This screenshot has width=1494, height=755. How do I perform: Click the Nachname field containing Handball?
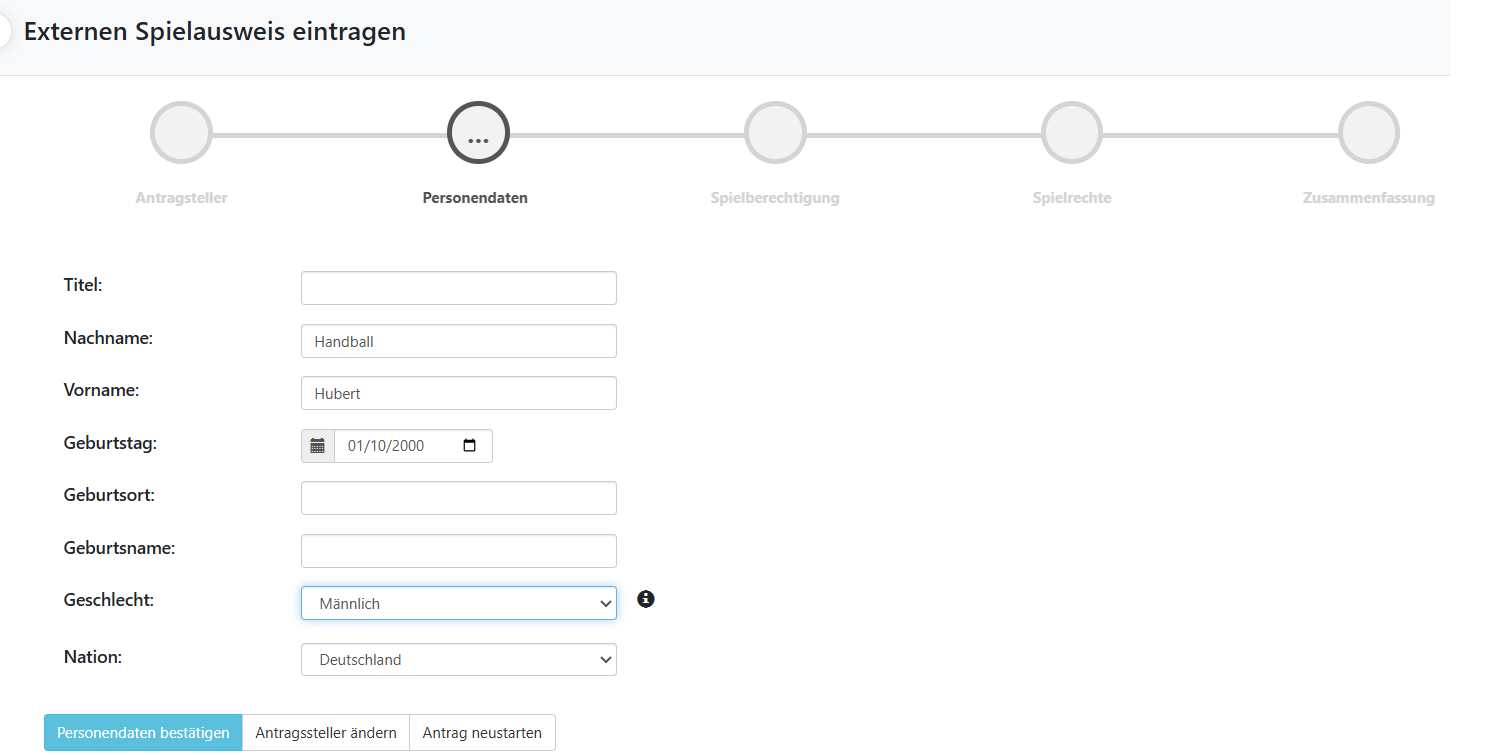coord(458,341)
